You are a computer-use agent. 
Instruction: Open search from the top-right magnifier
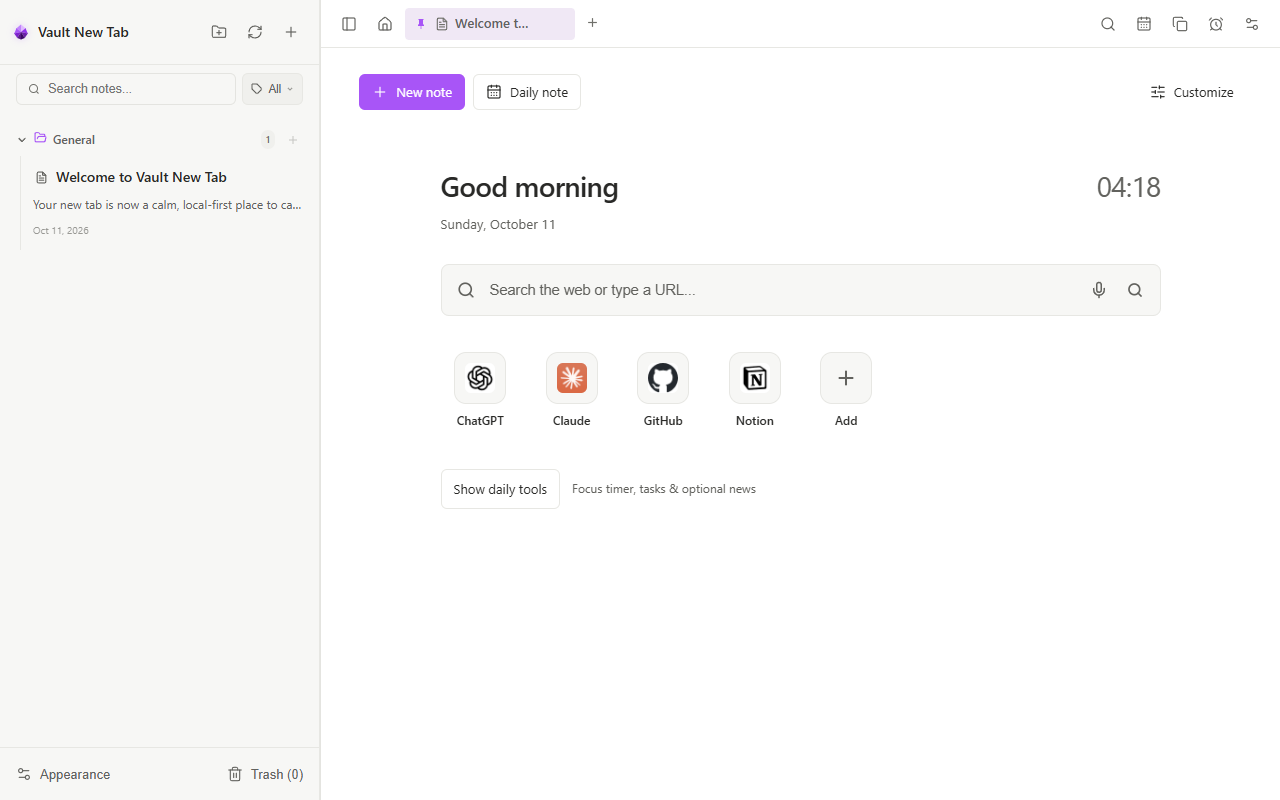tap(1108, 24)
